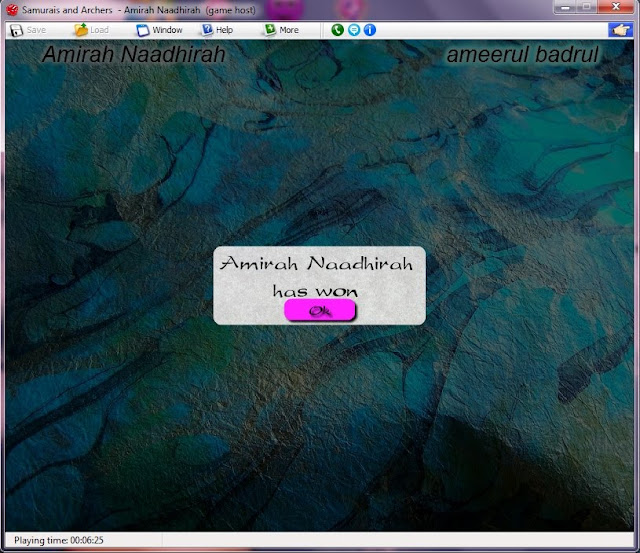Image resolution: width=640 pixels, height=553 pixels.
Task: Click the blue info icon
Action: 370,30
